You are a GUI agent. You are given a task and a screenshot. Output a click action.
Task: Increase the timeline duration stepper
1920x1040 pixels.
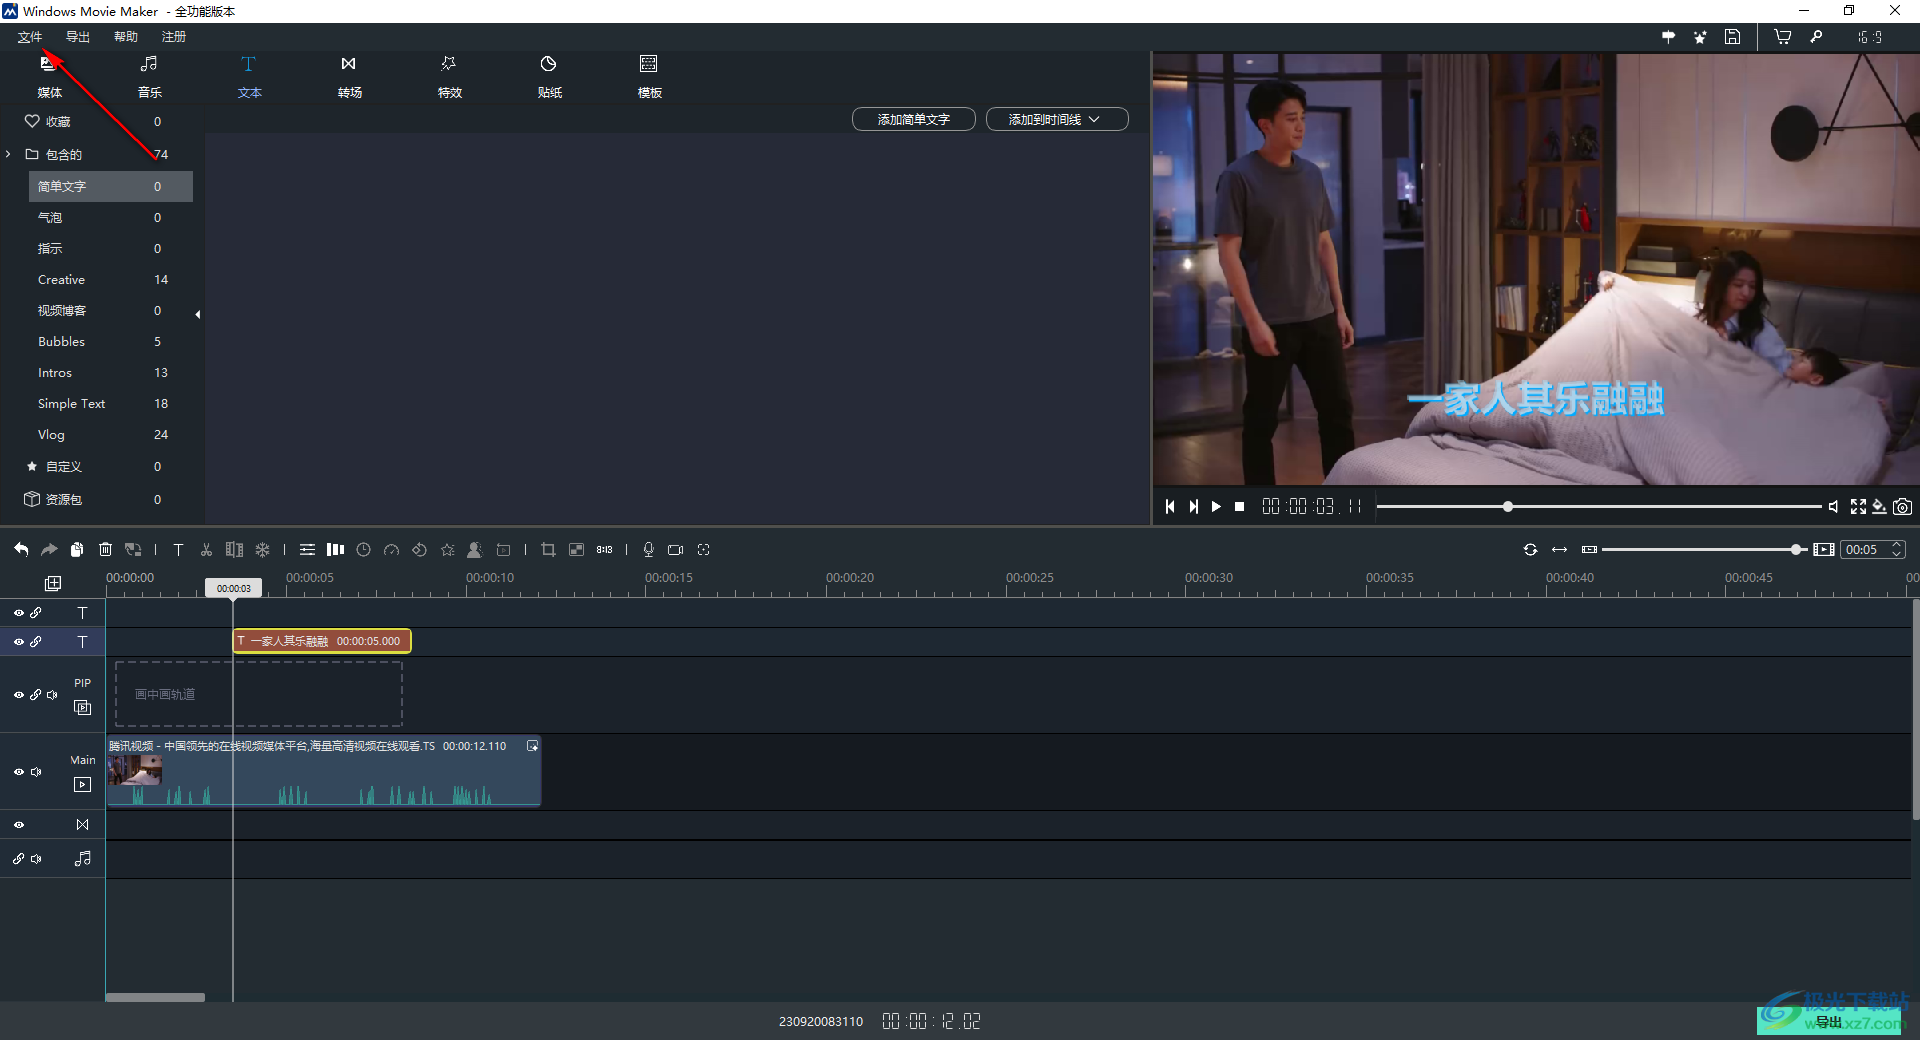point(1896,545)
